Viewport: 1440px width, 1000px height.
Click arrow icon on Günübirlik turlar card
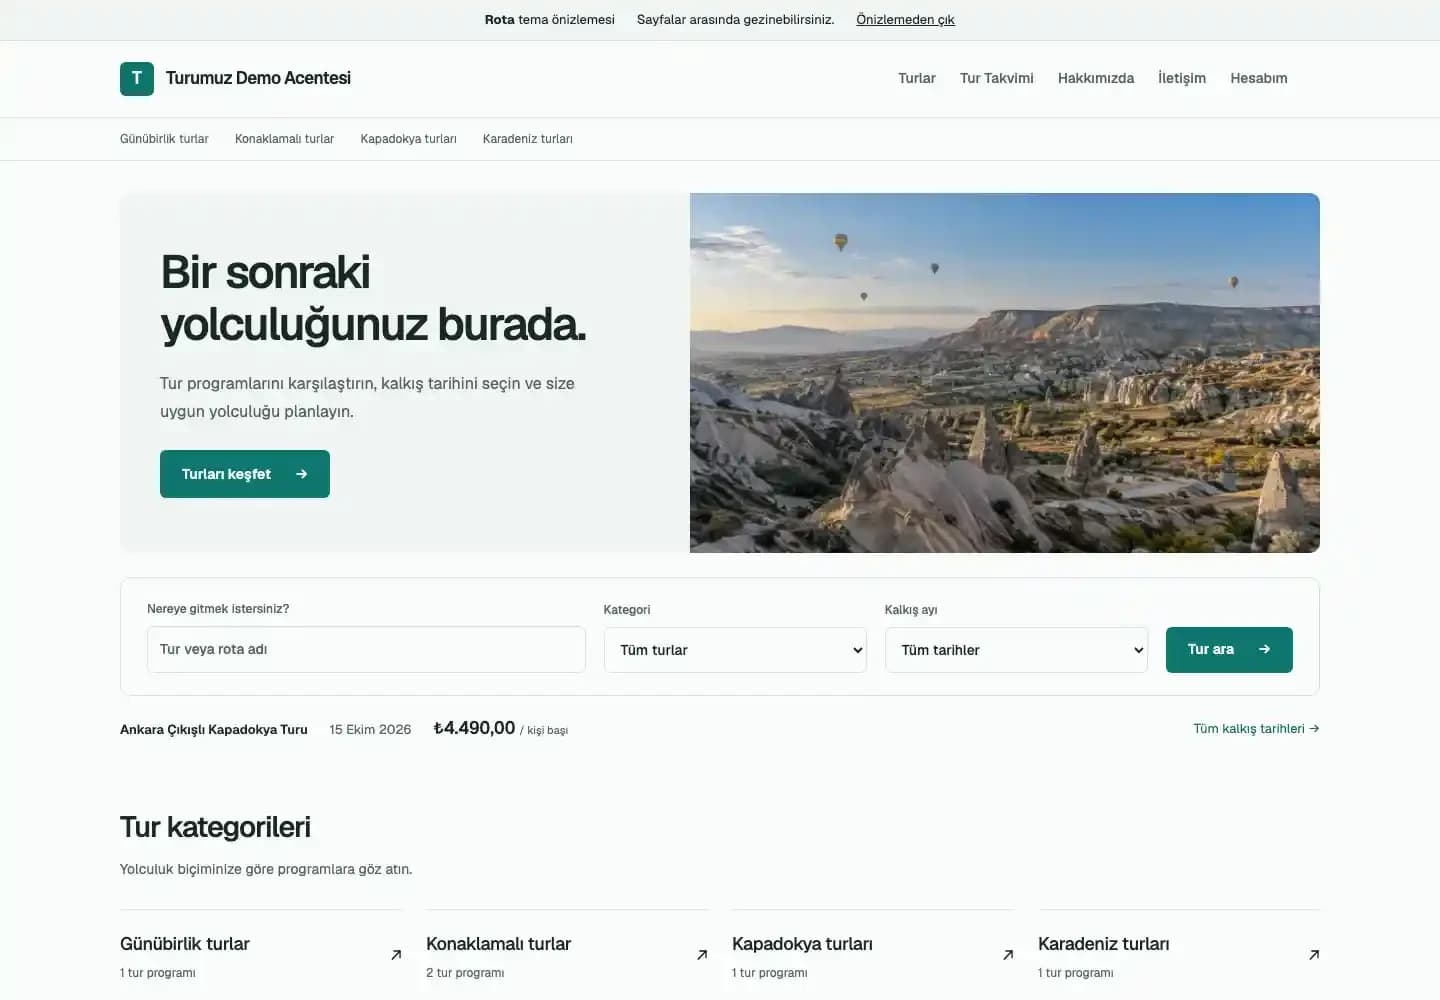(x=396, y=955)
